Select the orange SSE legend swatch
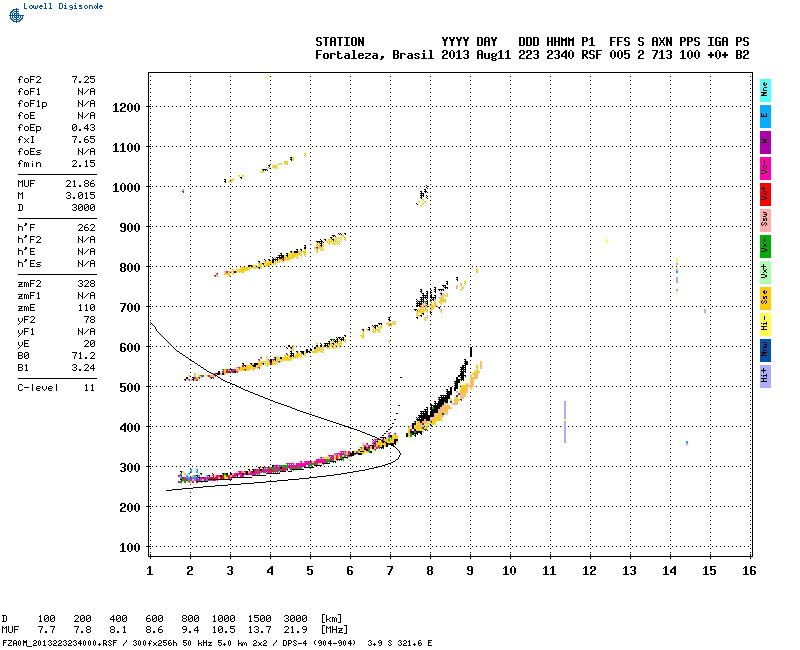The image size is (800, 650). tap(765, 298)
